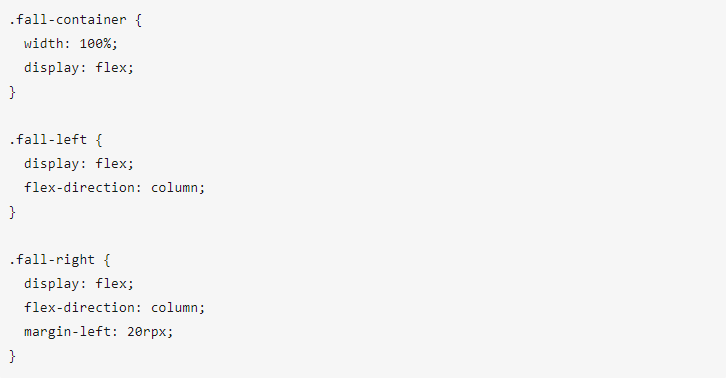Click flex-direction: column under .fall-left
The width and height of the screenshot is (726, 378).
tap(114, 188)
